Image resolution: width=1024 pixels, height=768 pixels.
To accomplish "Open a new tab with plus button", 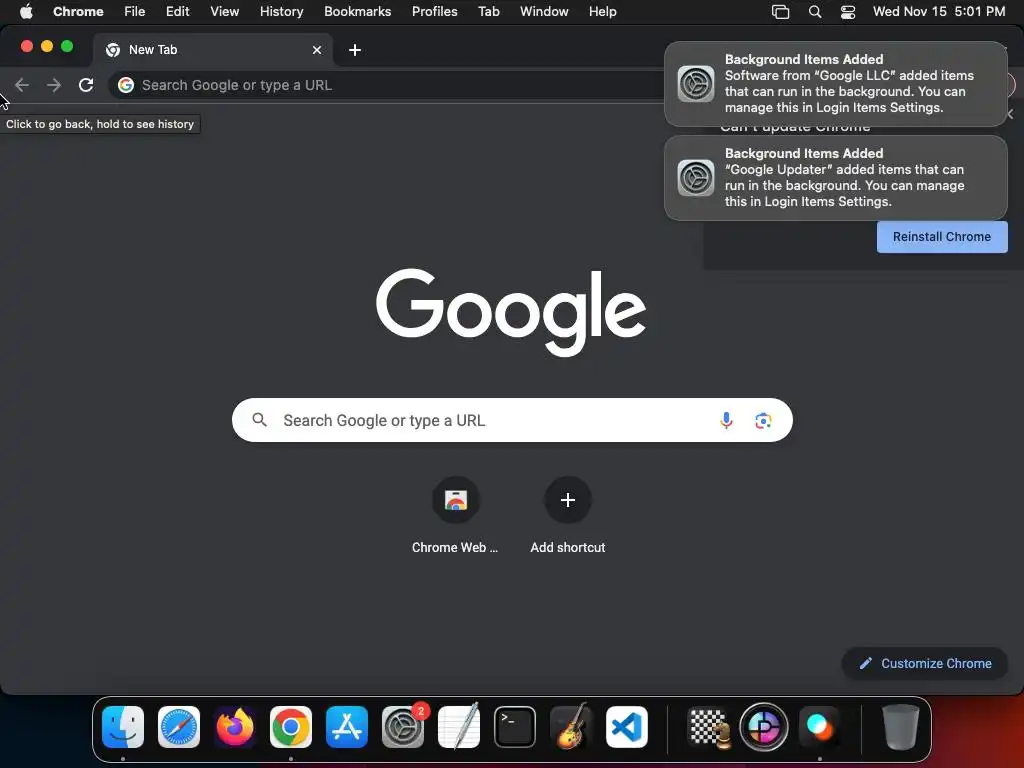I will pos(355,50).
